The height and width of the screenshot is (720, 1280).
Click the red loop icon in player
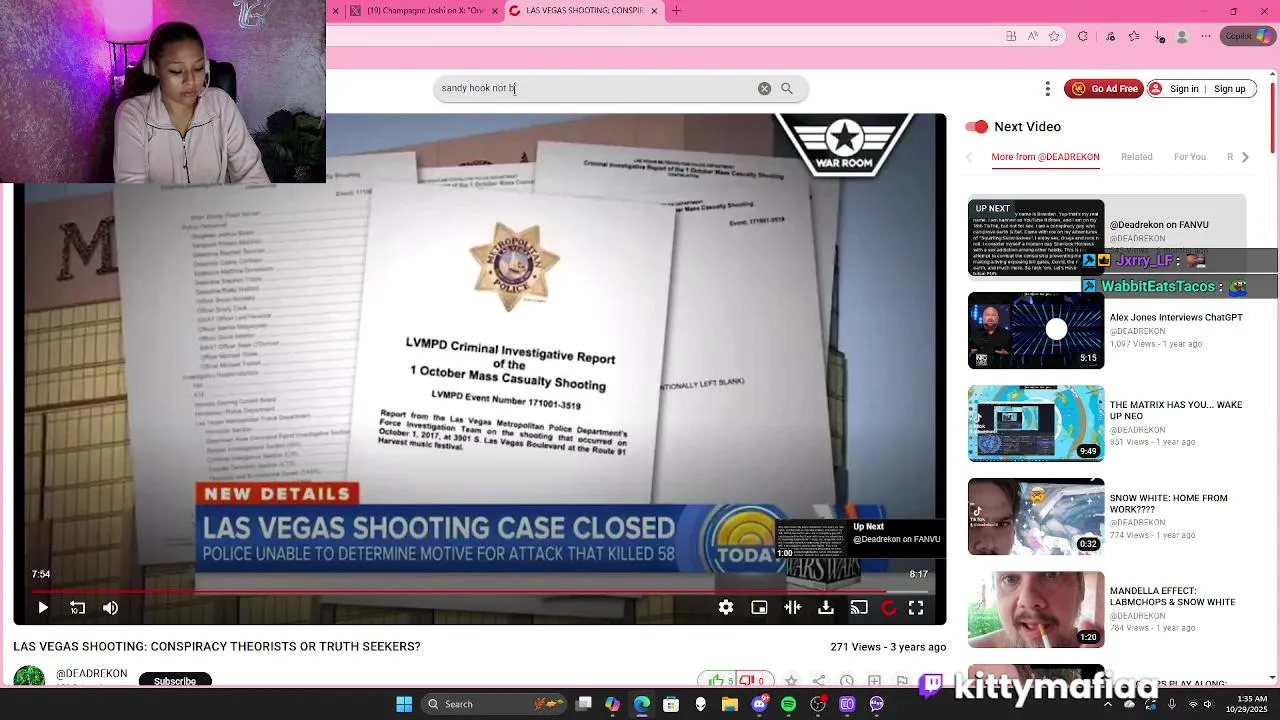coord(888,607)
